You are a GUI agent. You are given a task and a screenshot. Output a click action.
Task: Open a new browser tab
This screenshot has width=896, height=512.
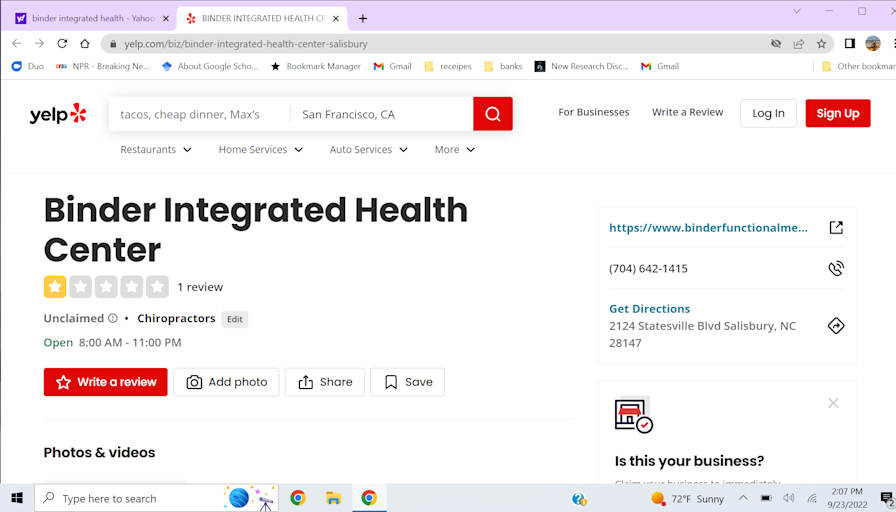[x=362, y=18]
